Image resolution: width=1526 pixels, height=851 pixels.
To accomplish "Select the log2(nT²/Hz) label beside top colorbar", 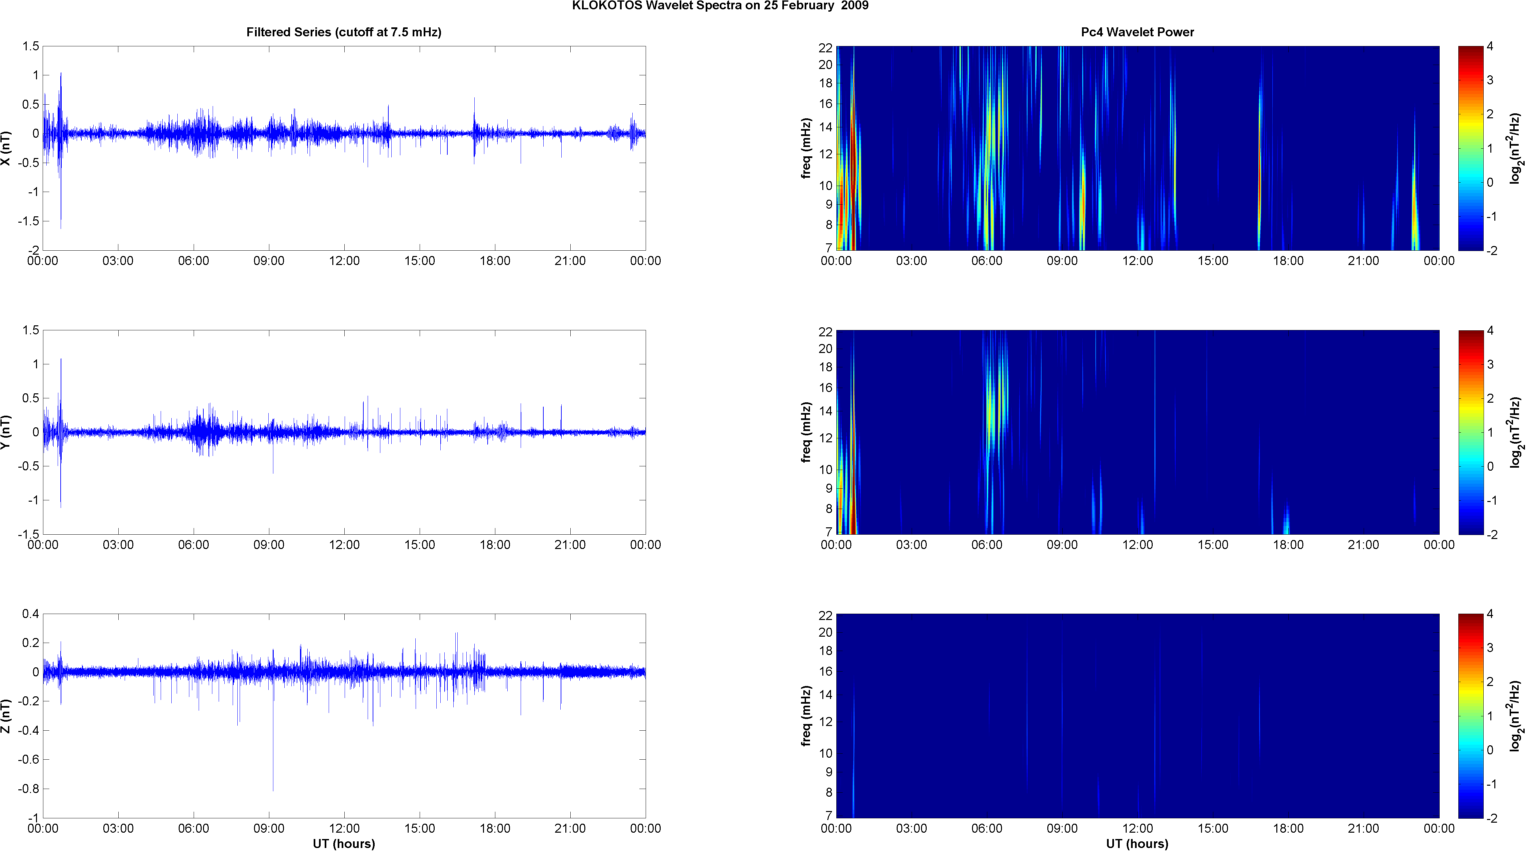I will (1516, 148).
